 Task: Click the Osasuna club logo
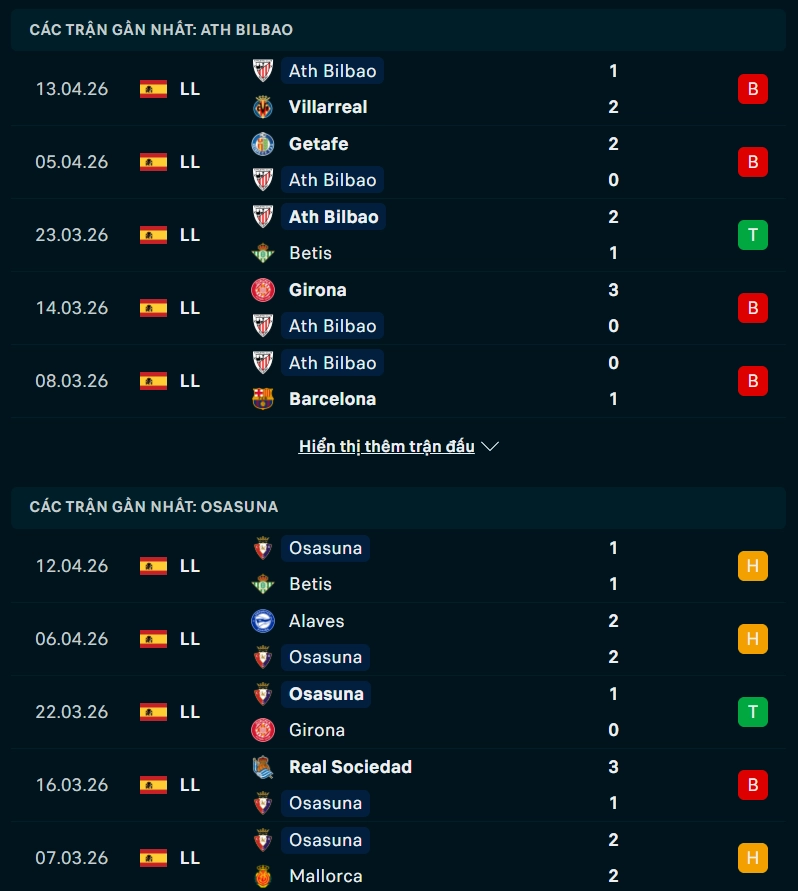point(262,548)
